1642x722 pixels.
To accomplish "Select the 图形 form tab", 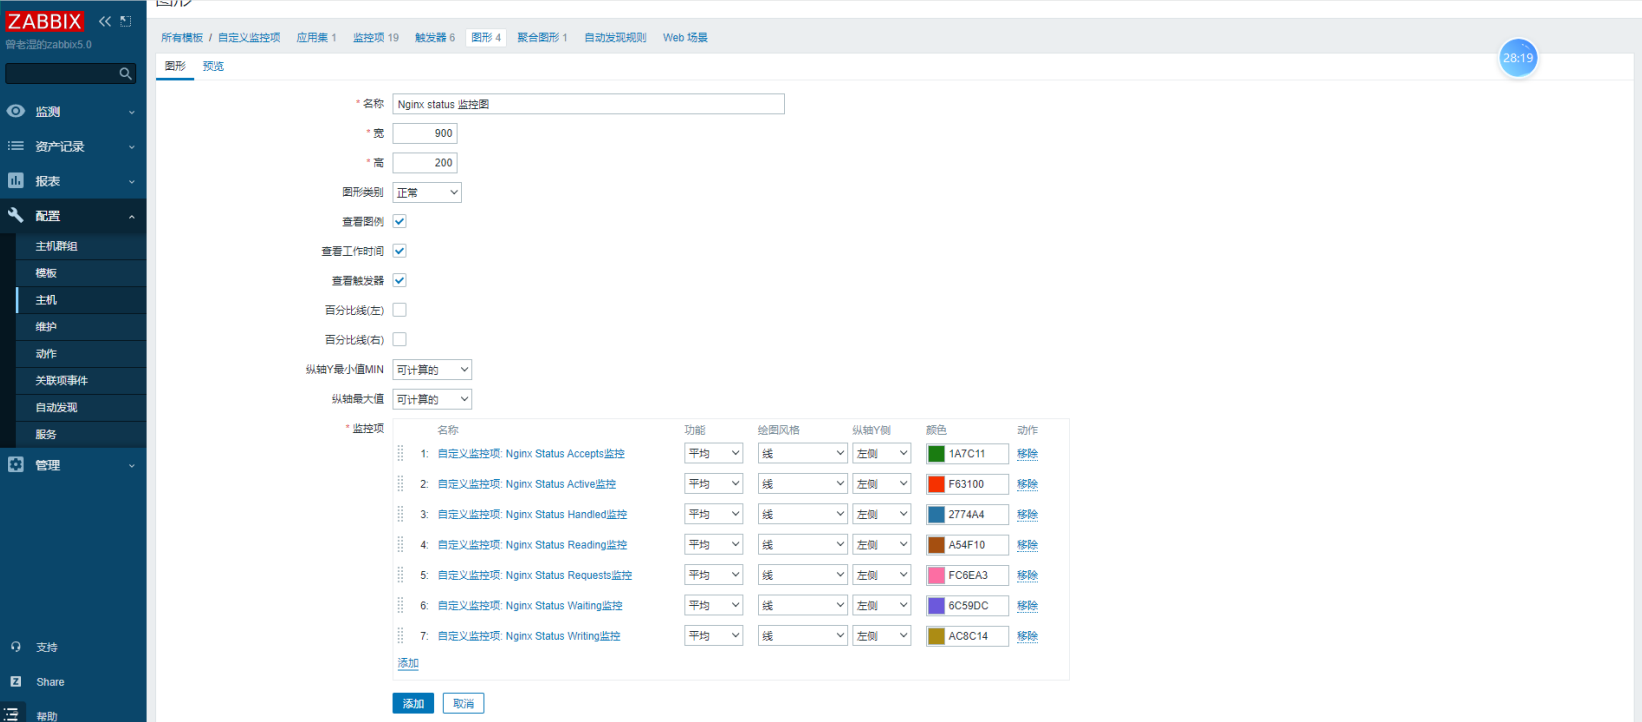I will click(175, 66).
